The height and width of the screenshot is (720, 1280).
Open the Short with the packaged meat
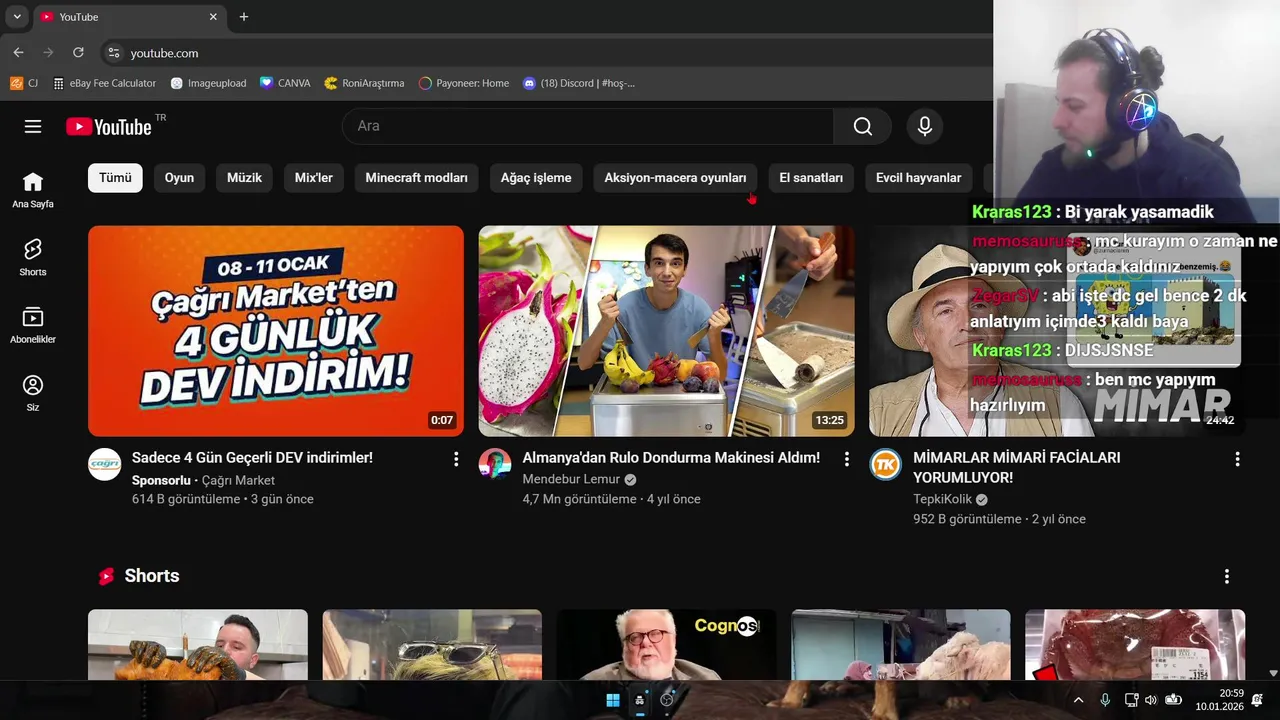pos(1135,645)
